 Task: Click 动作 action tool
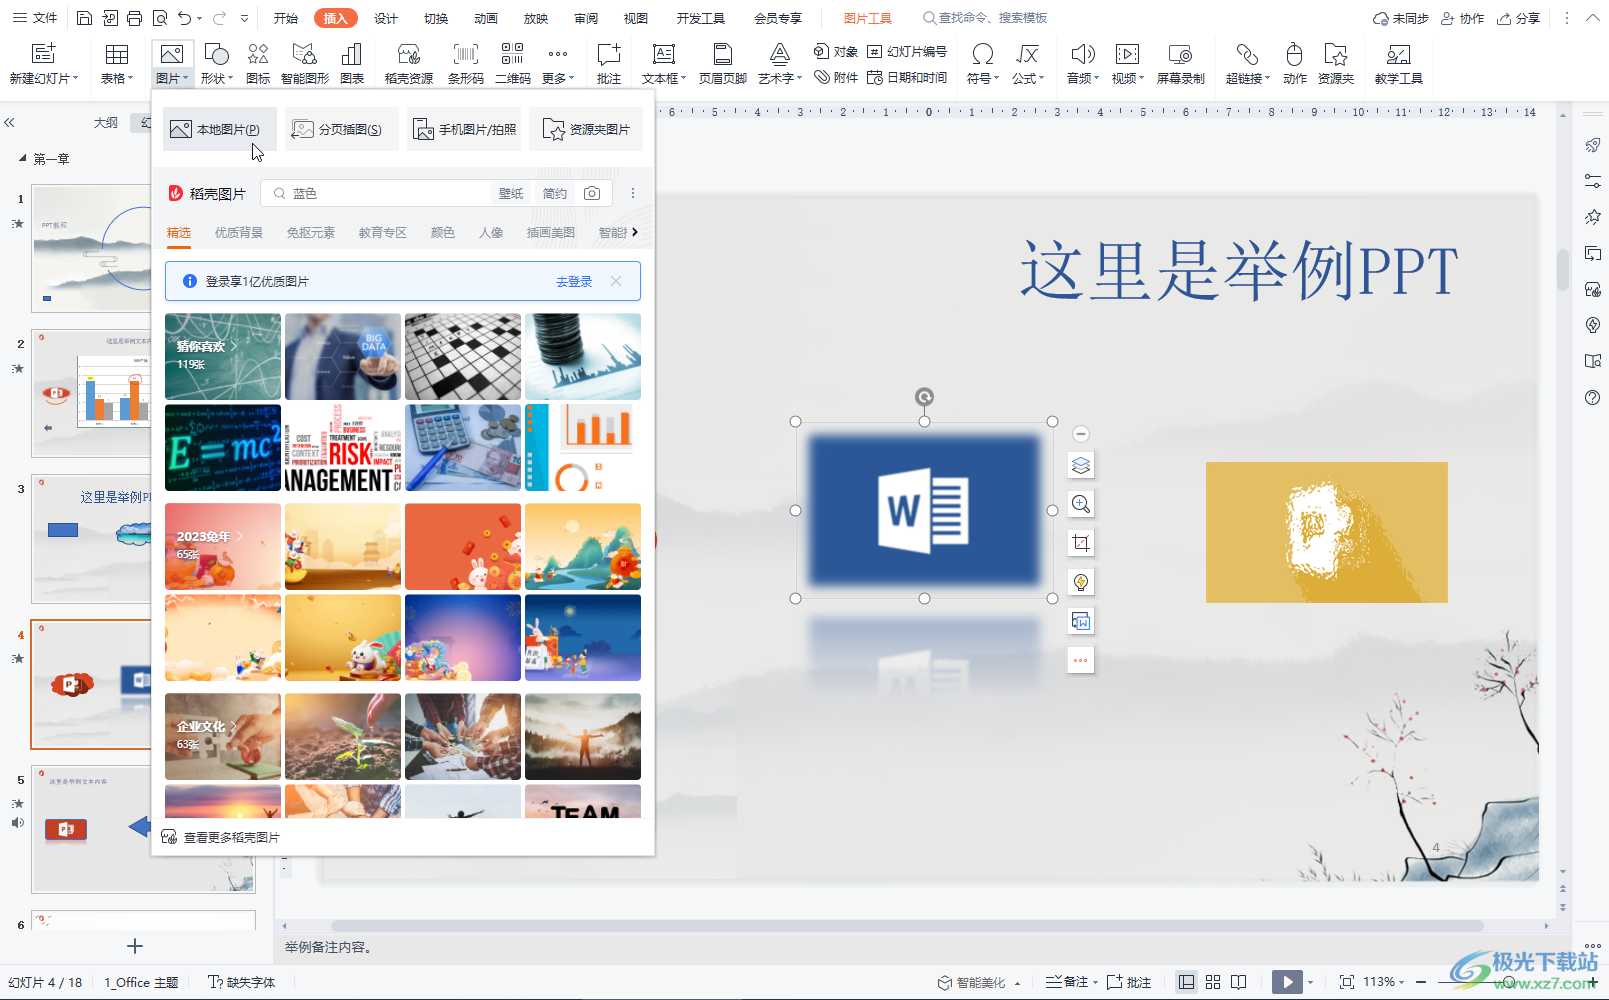1295,63
